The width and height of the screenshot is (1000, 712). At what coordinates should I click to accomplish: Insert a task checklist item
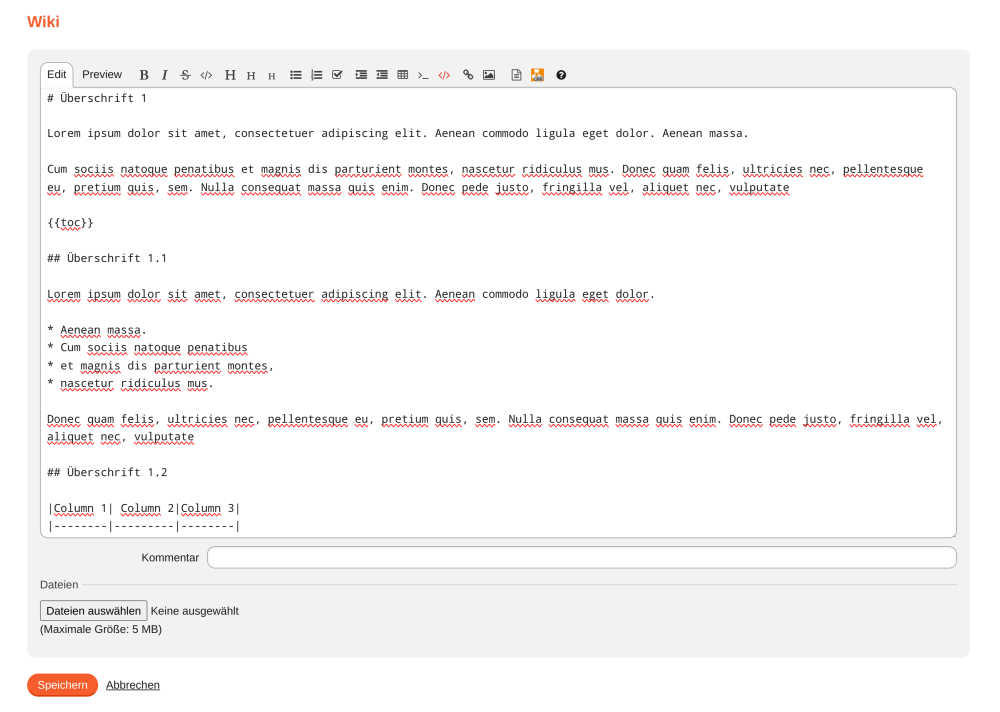tap(337, 74)
